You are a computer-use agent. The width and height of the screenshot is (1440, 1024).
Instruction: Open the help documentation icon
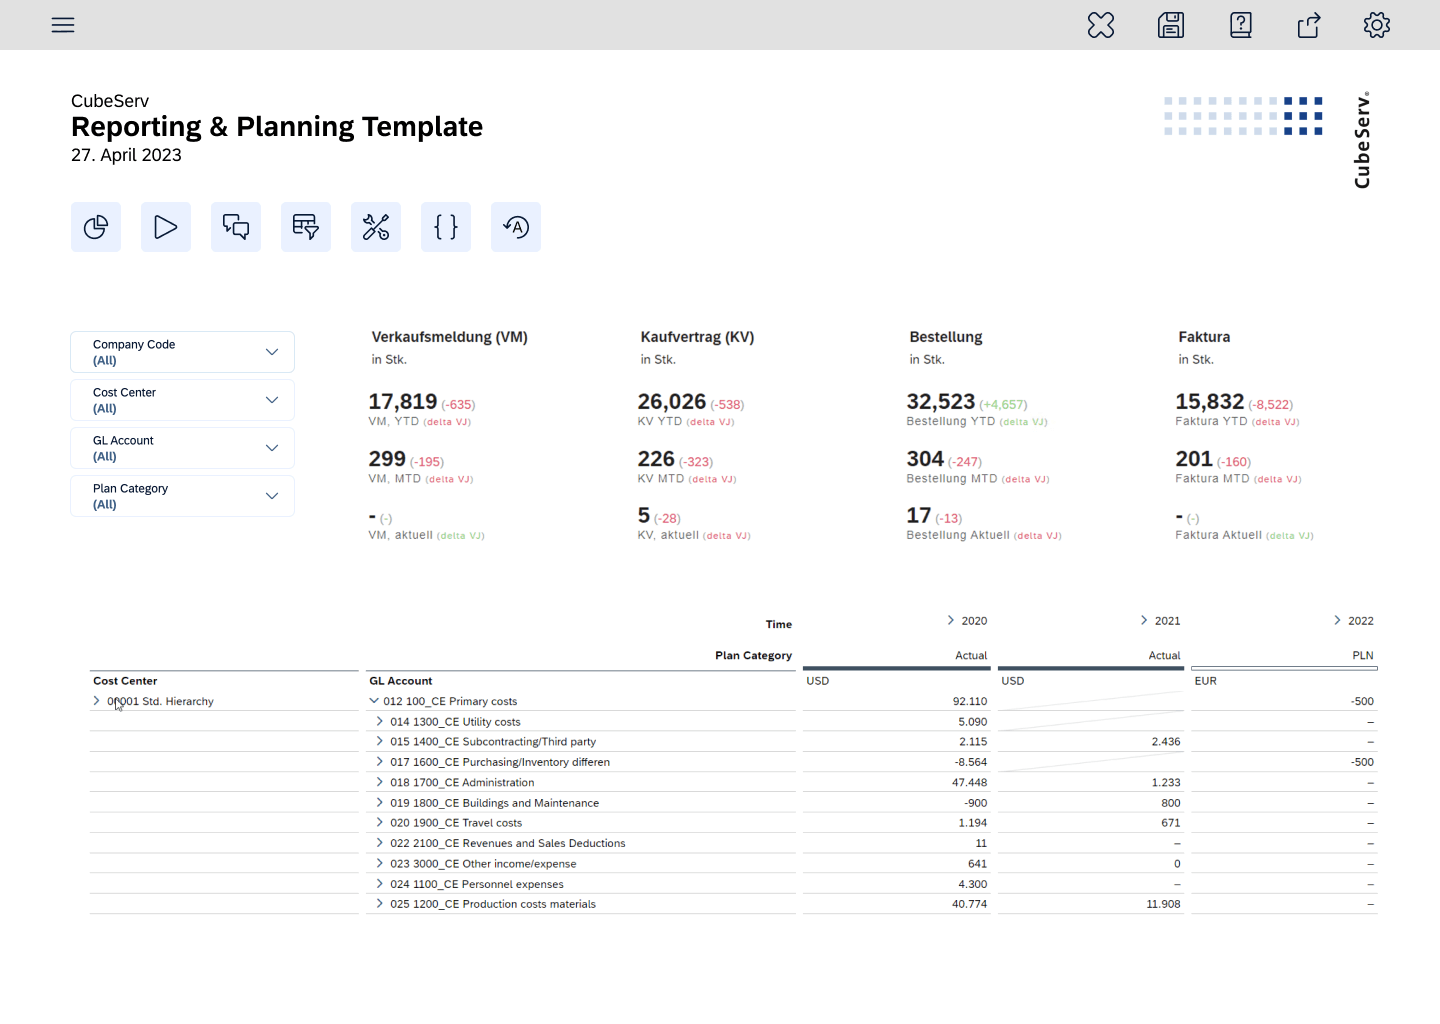click(1240, 25)
